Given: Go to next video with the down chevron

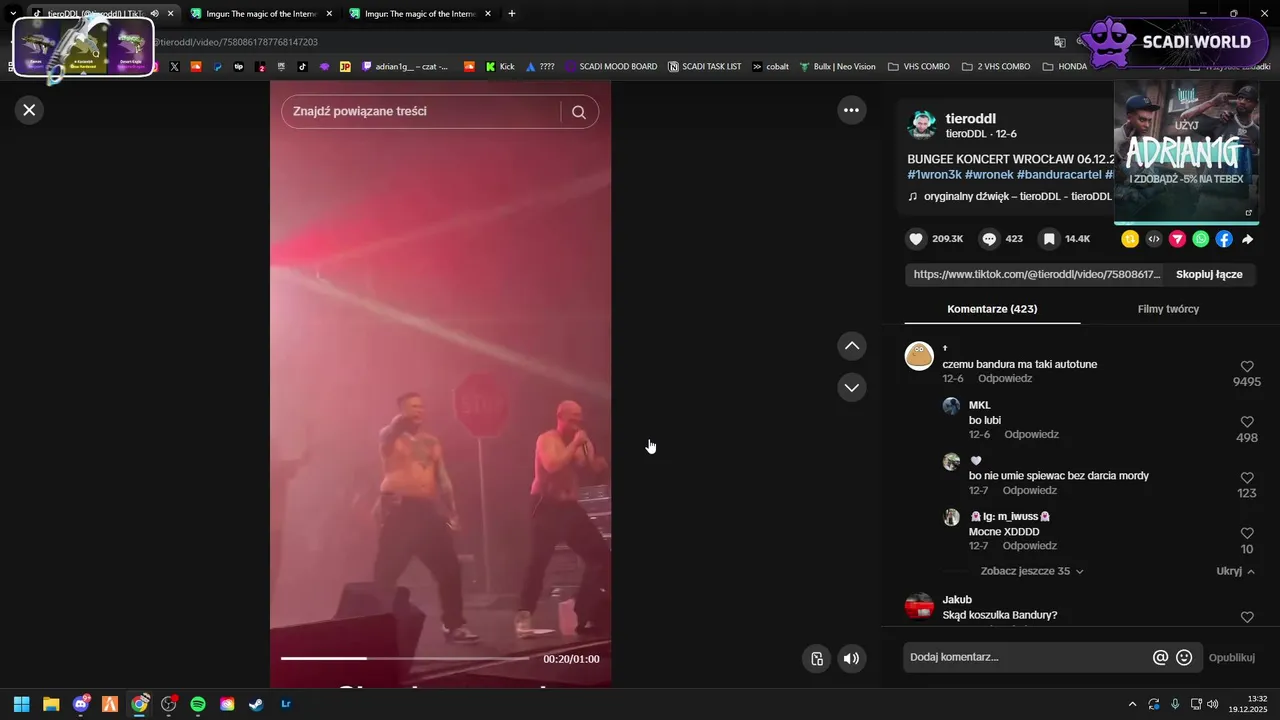Looking at the screenshot, I should pos(851,387).
